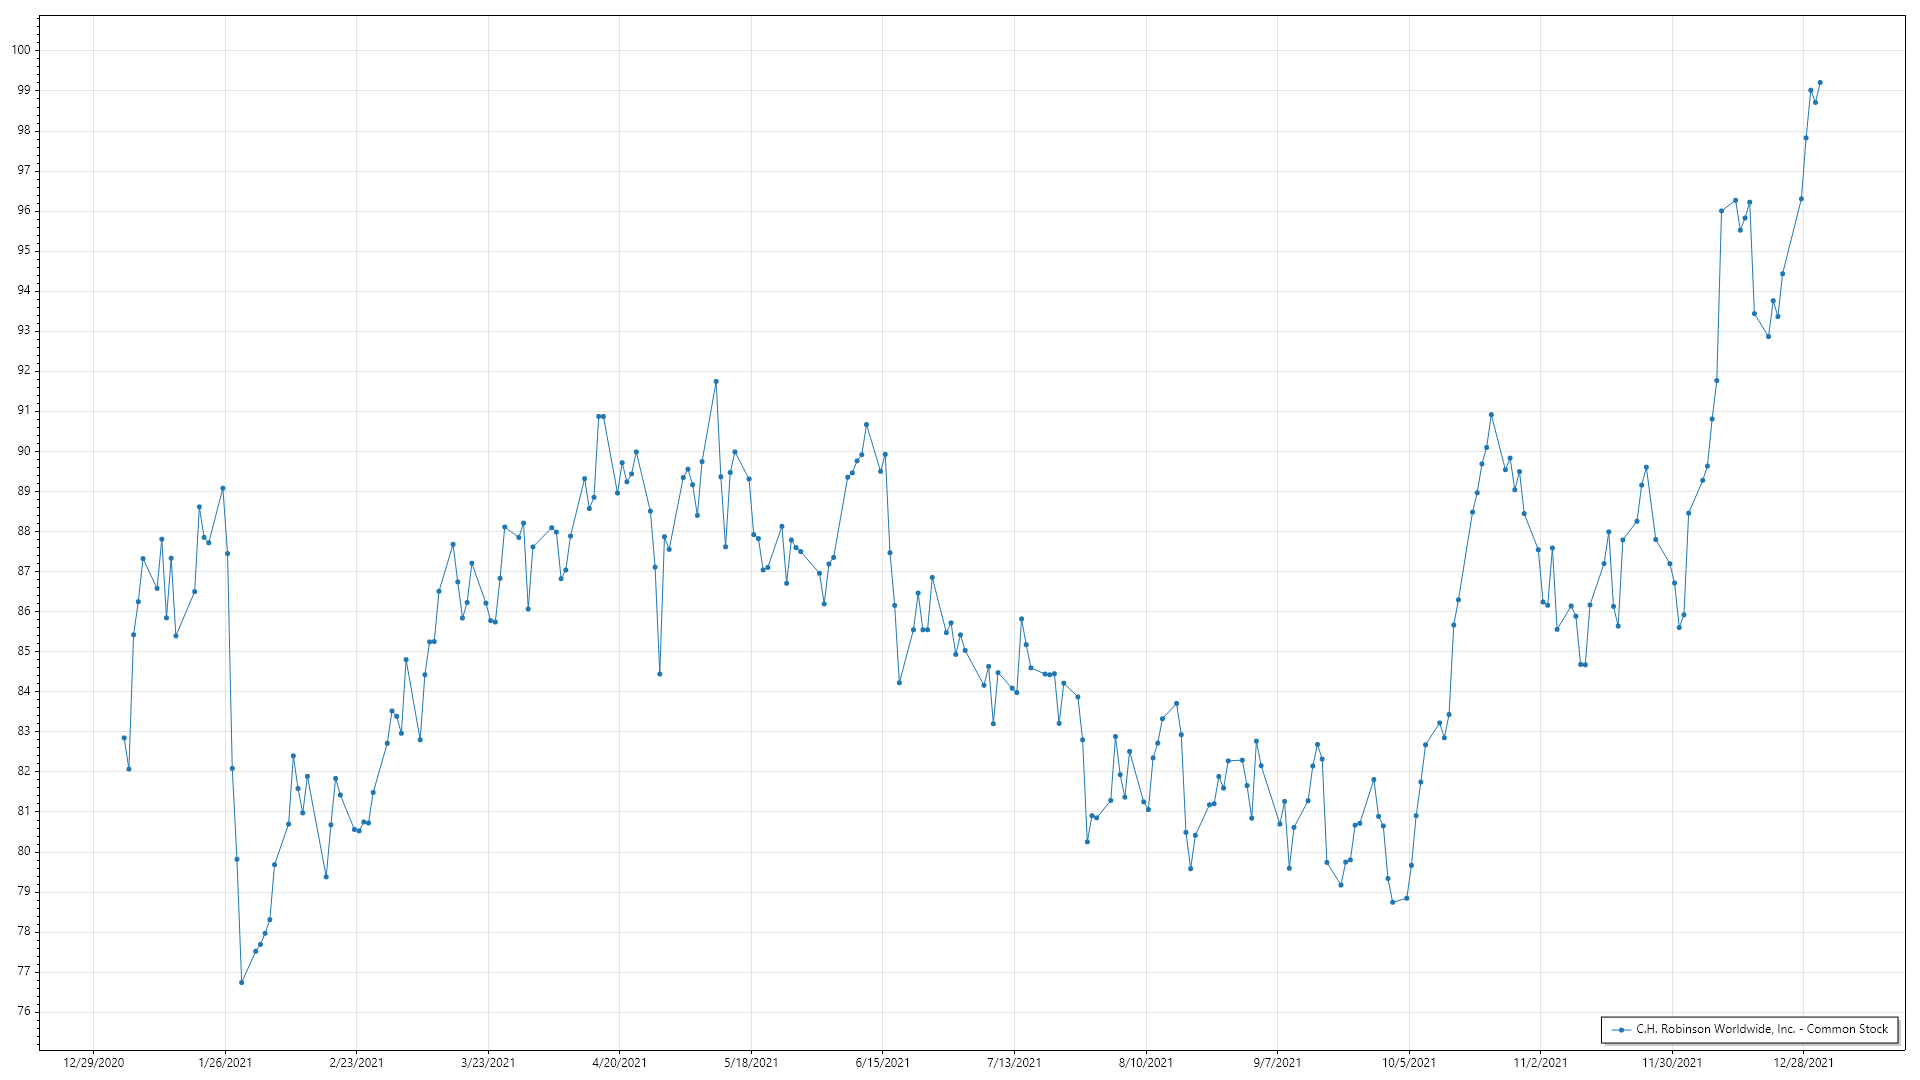Click the 12/29/2020 x-axis date label
Screen dimensions: 1920x1080
tap(94, 1063)
